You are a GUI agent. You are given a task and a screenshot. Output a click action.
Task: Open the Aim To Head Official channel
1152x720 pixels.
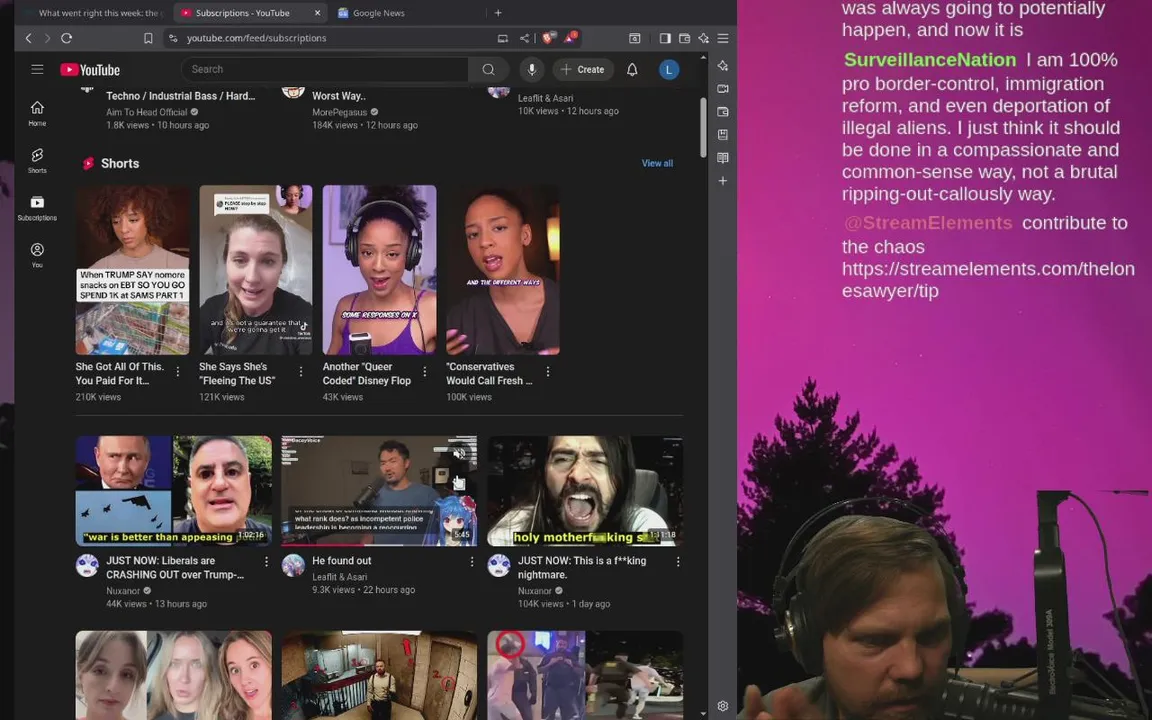pos(146,112)
